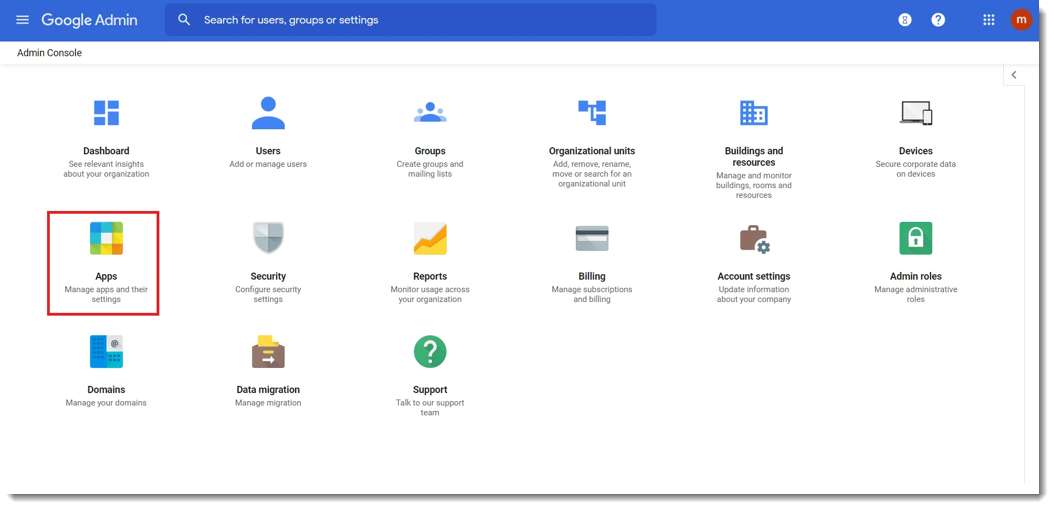The height and width of the screenshot is (509, 1054).
Task: Open the Account settings briefcase icon
Action: click(x=754, y=239)
